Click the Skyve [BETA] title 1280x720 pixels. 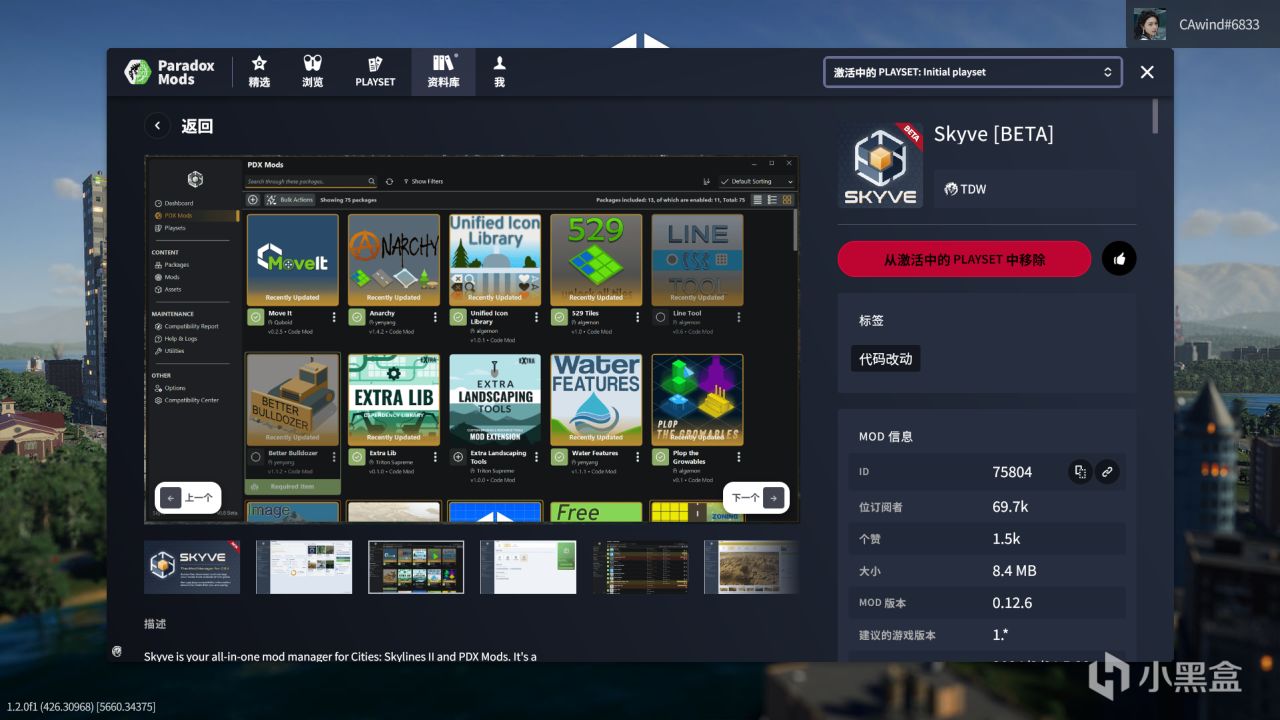click(x=994, y=134)
